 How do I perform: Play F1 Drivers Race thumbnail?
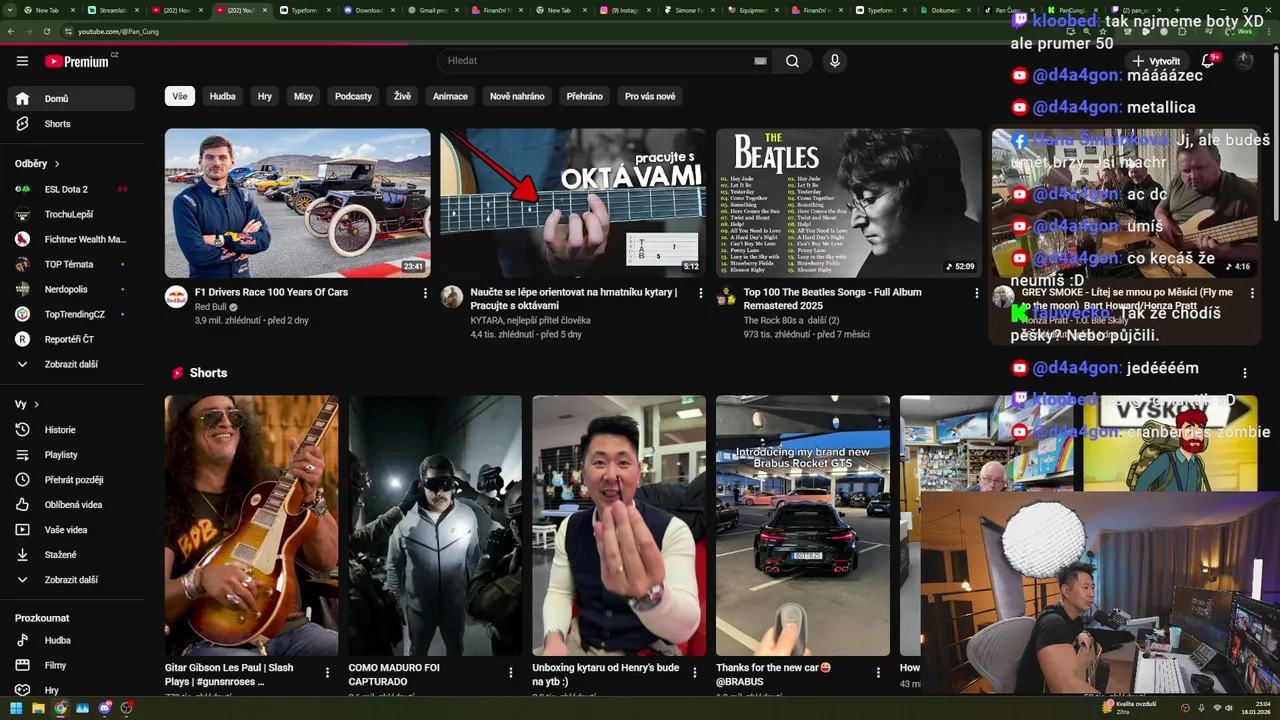[298, 203]
